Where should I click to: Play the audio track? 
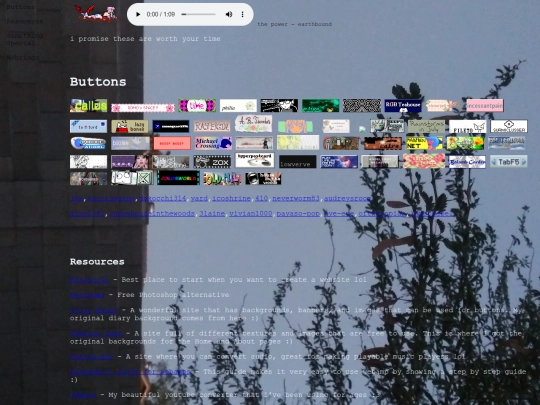pyautogui.click(x=138, y=14)
